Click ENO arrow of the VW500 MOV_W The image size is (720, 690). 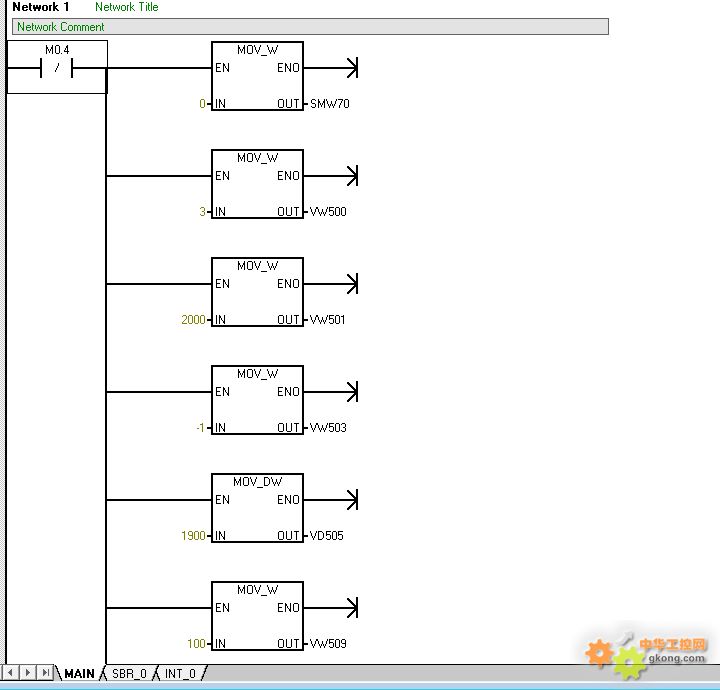click(x=352, y=176)
